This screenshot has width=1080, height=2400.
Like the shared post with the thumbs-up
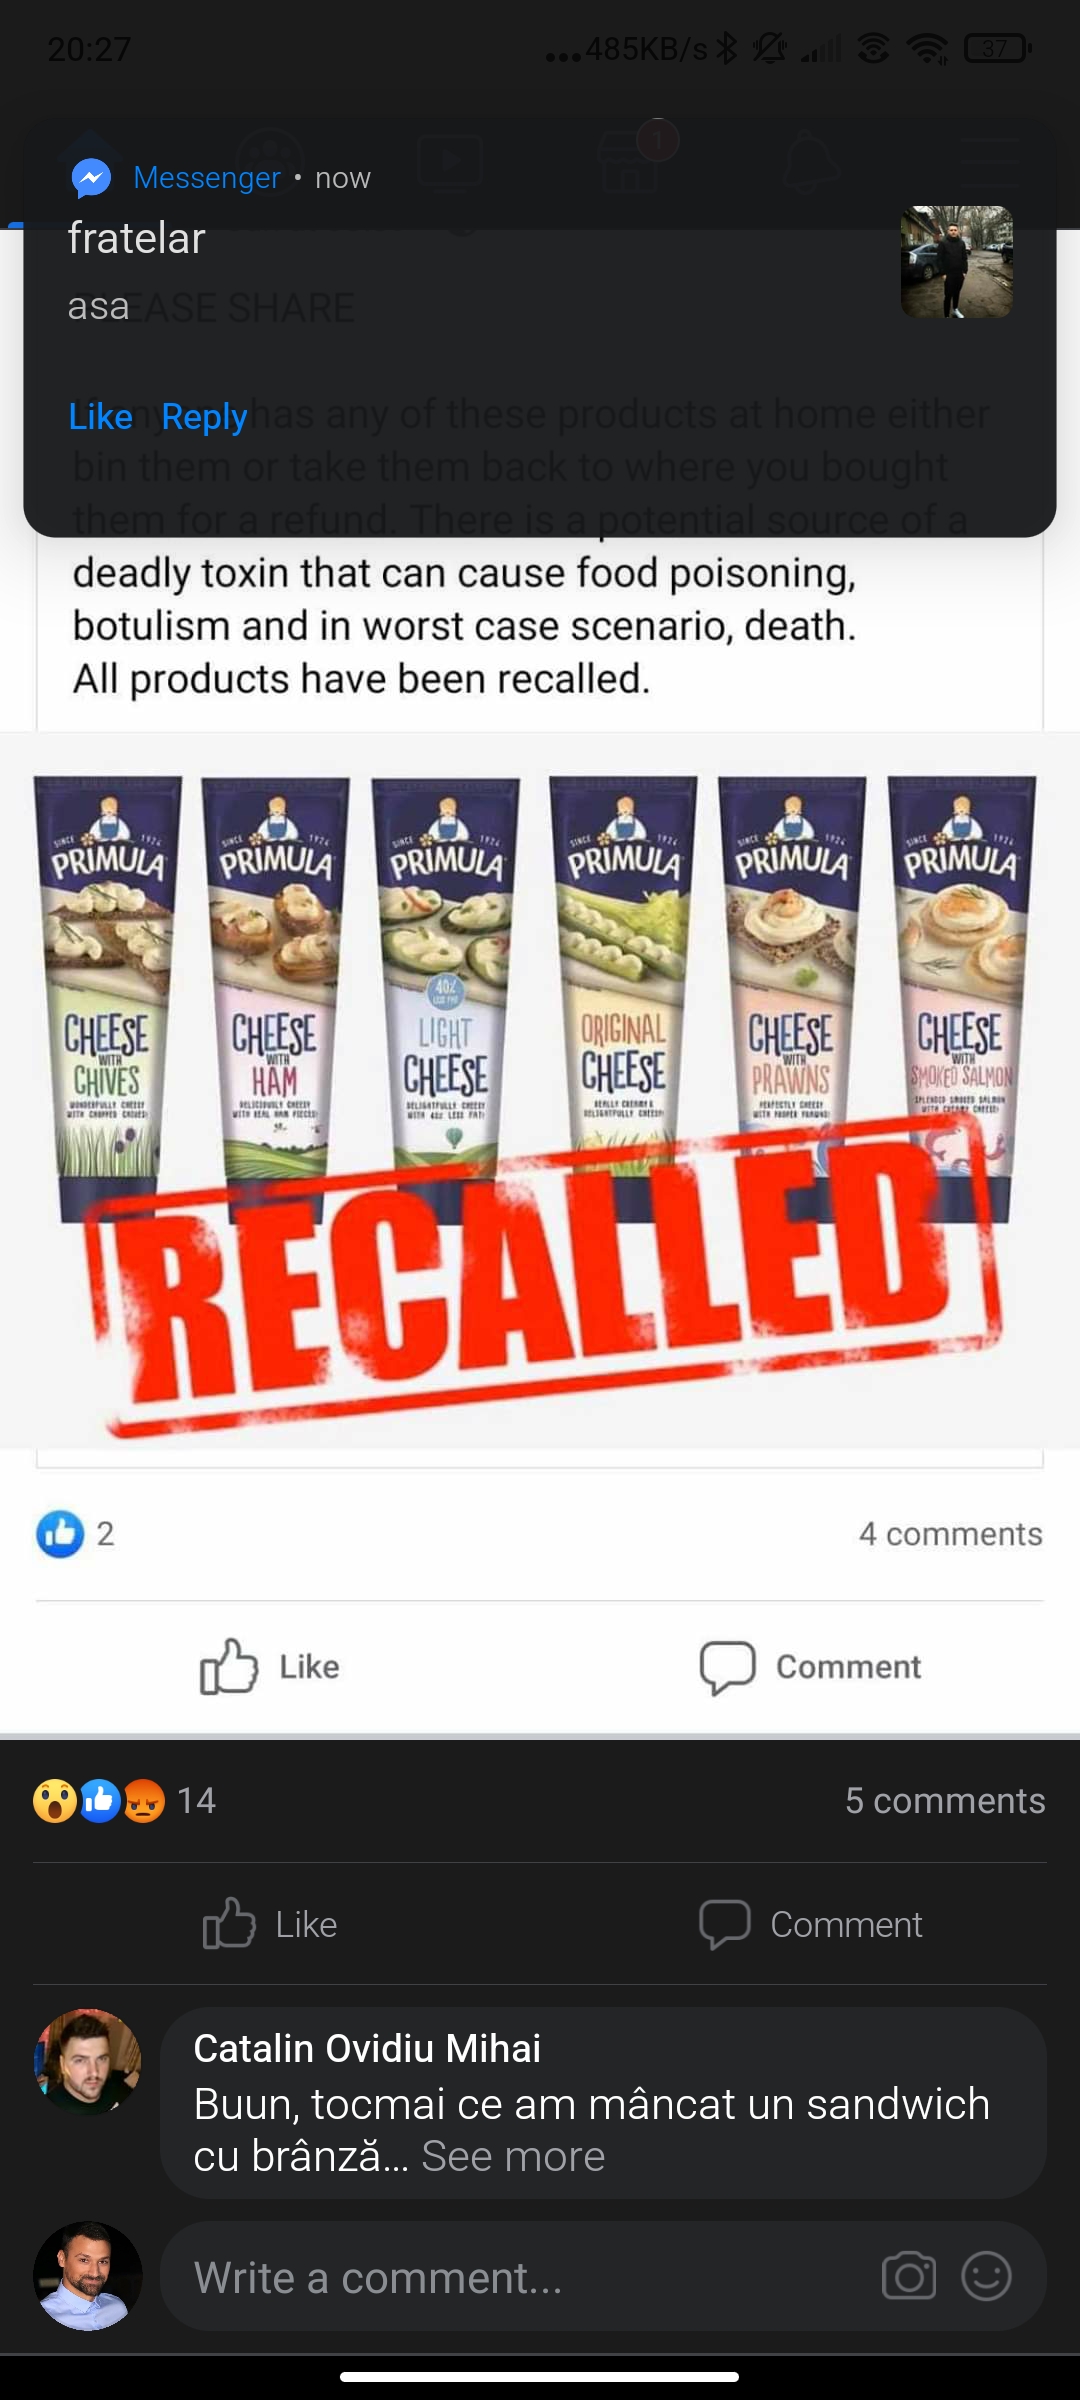(270, 1666)
